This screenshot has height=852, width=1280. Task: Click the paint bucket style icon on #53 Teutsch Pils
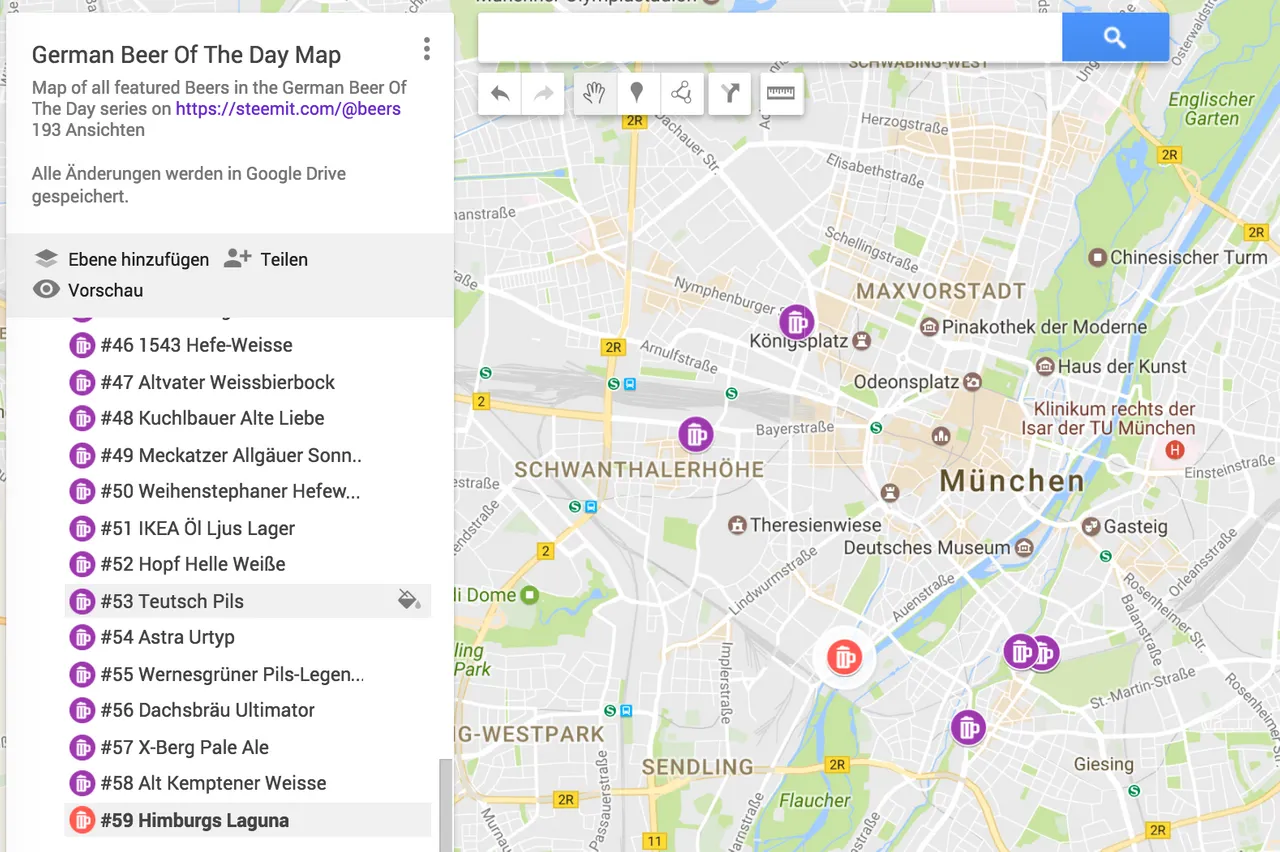click(409, 600)
